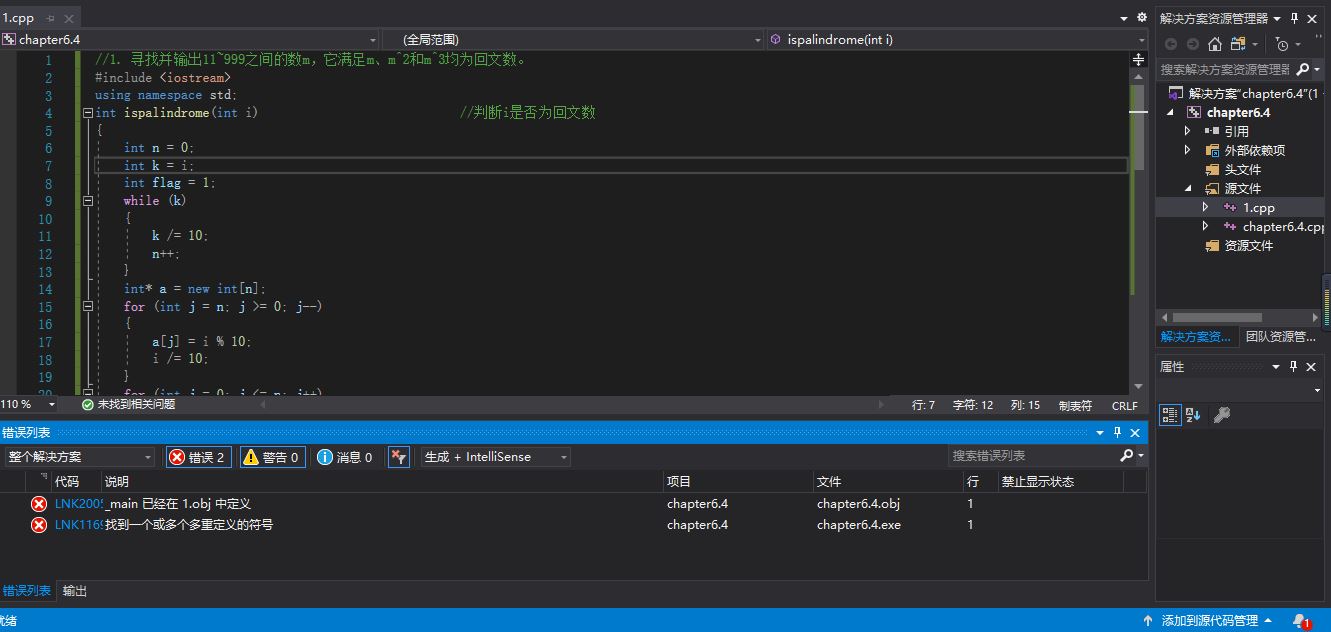Viewport: 1331px width, 632px height.
Task: Sort by the 文件 column header
Action: [888, 482]
